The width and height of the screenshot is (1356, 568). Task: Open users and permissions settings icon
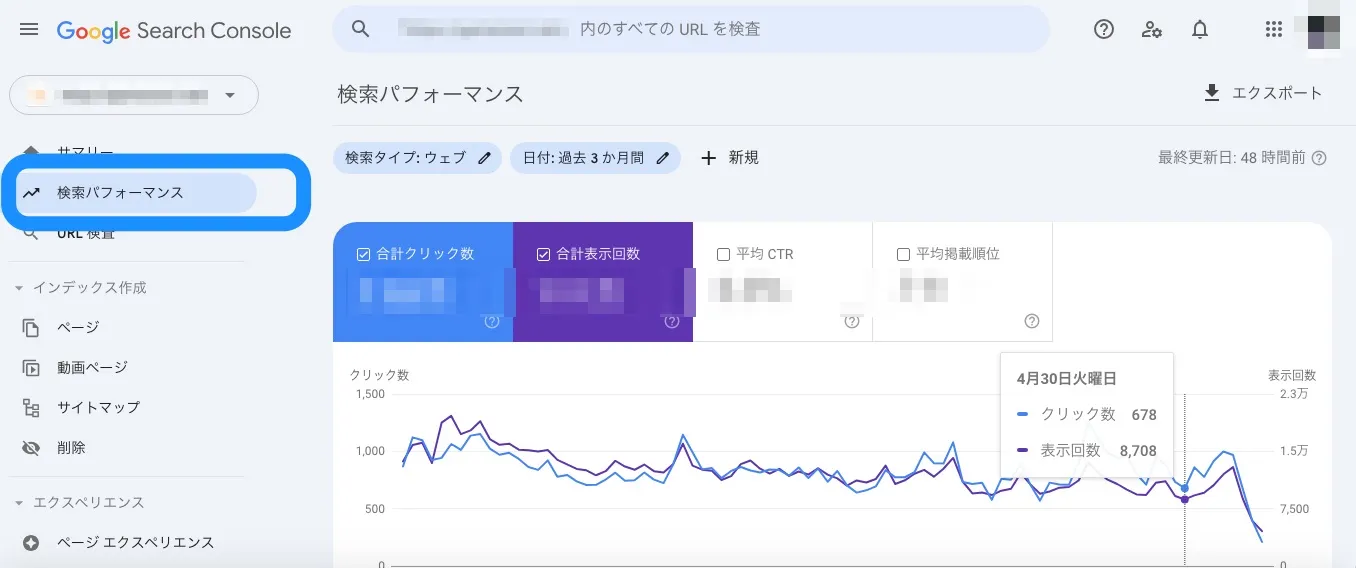pyautogui.click(x=1152, y=29)
